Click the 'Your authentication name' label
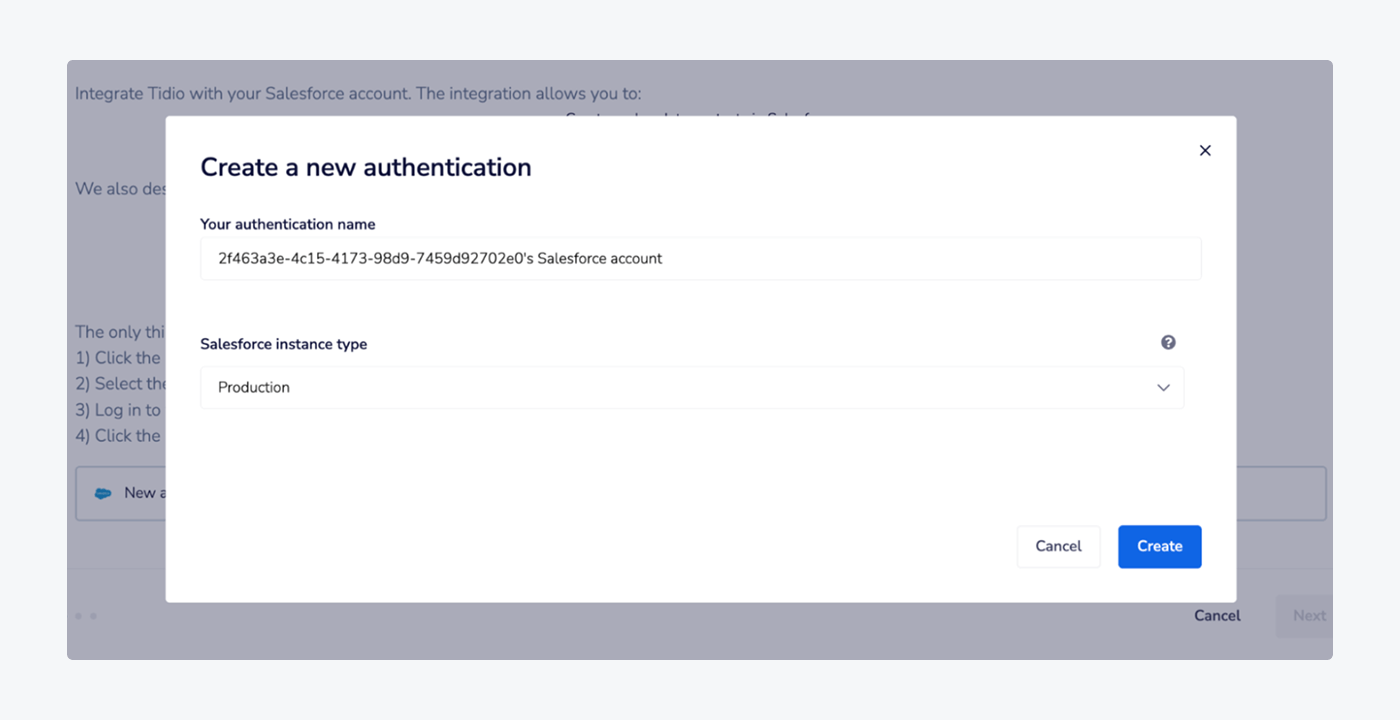1400x720 pixels. 288,224
